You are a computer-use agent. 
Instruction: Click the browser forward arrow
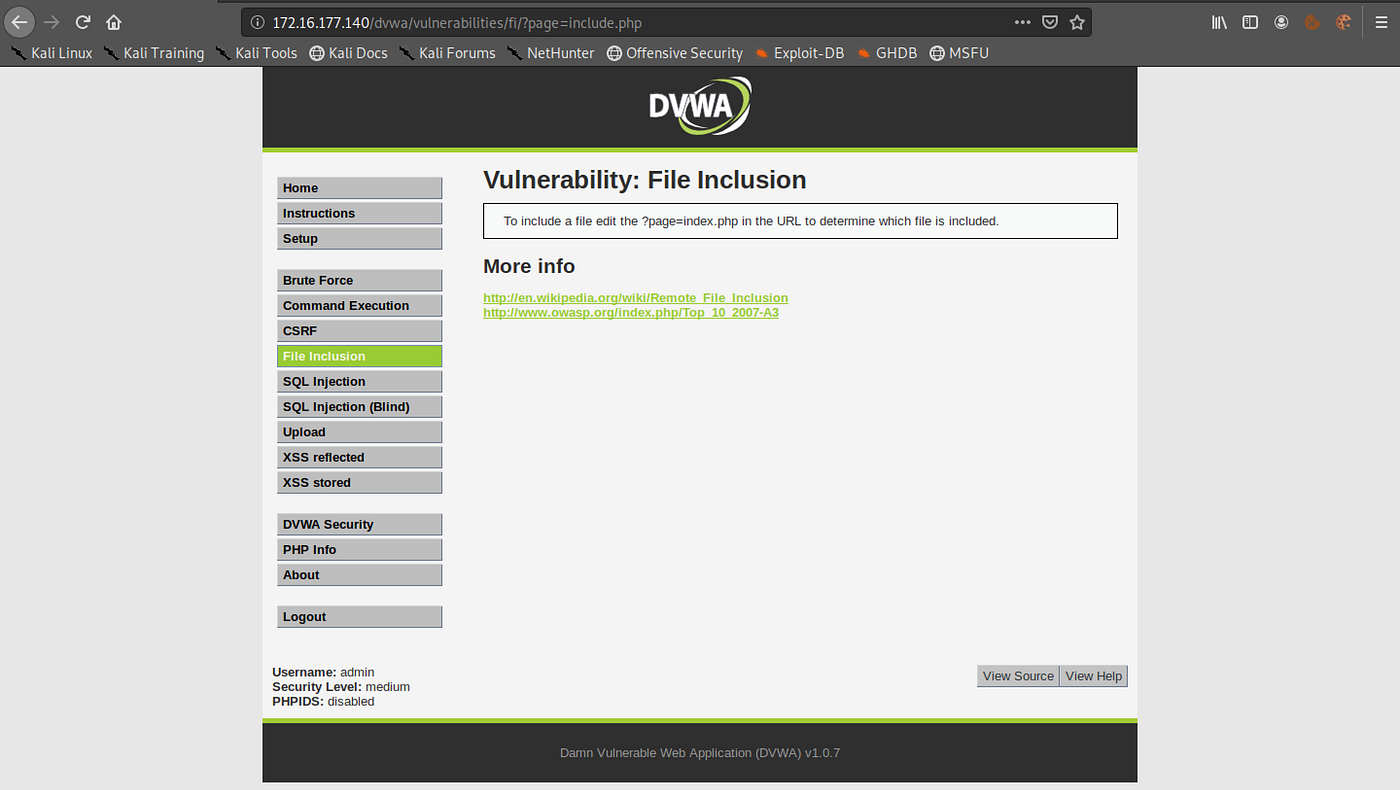pyautogui.click(x=53, y=21)
